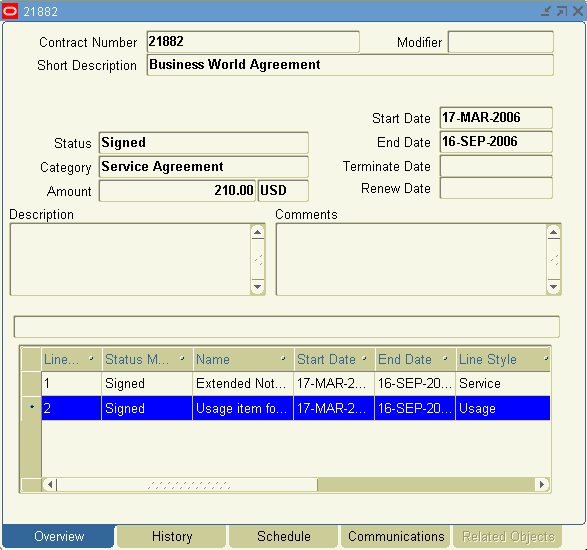Click inside the Description text area
587x550 pixels.
click(x=131, y=259)
